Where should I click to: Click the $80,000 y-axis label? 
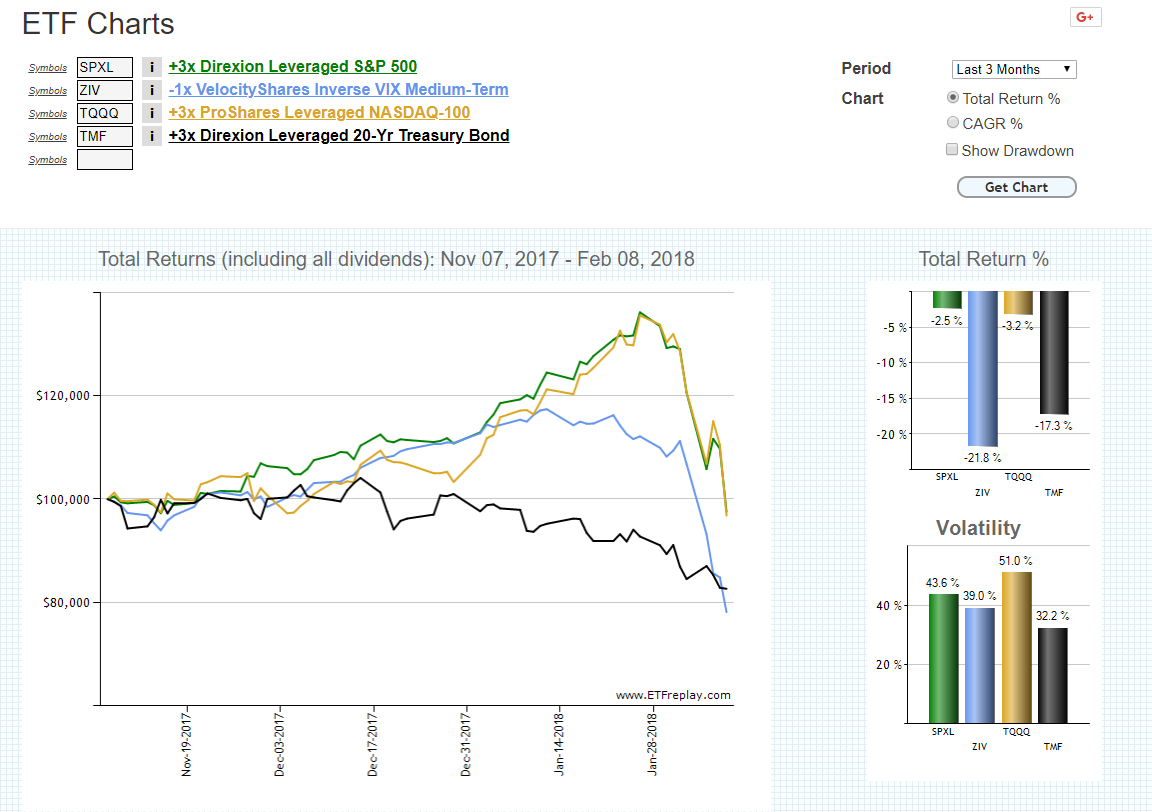point(67,603)
